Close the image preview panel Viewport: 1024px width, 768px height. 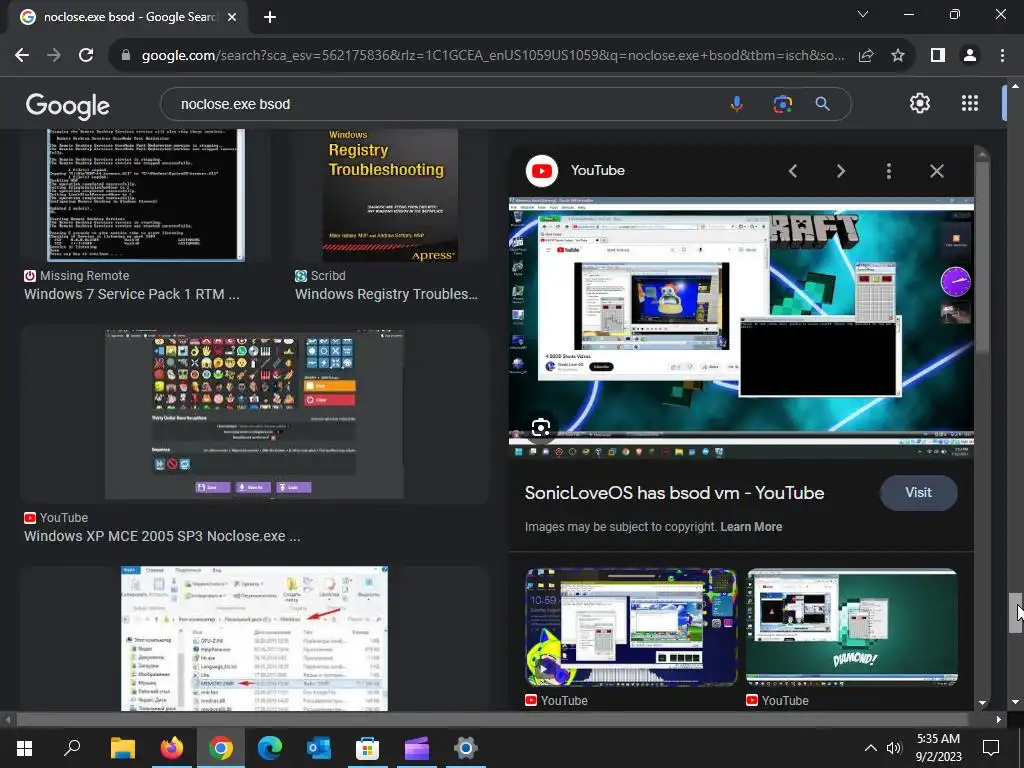coord(936,171)
